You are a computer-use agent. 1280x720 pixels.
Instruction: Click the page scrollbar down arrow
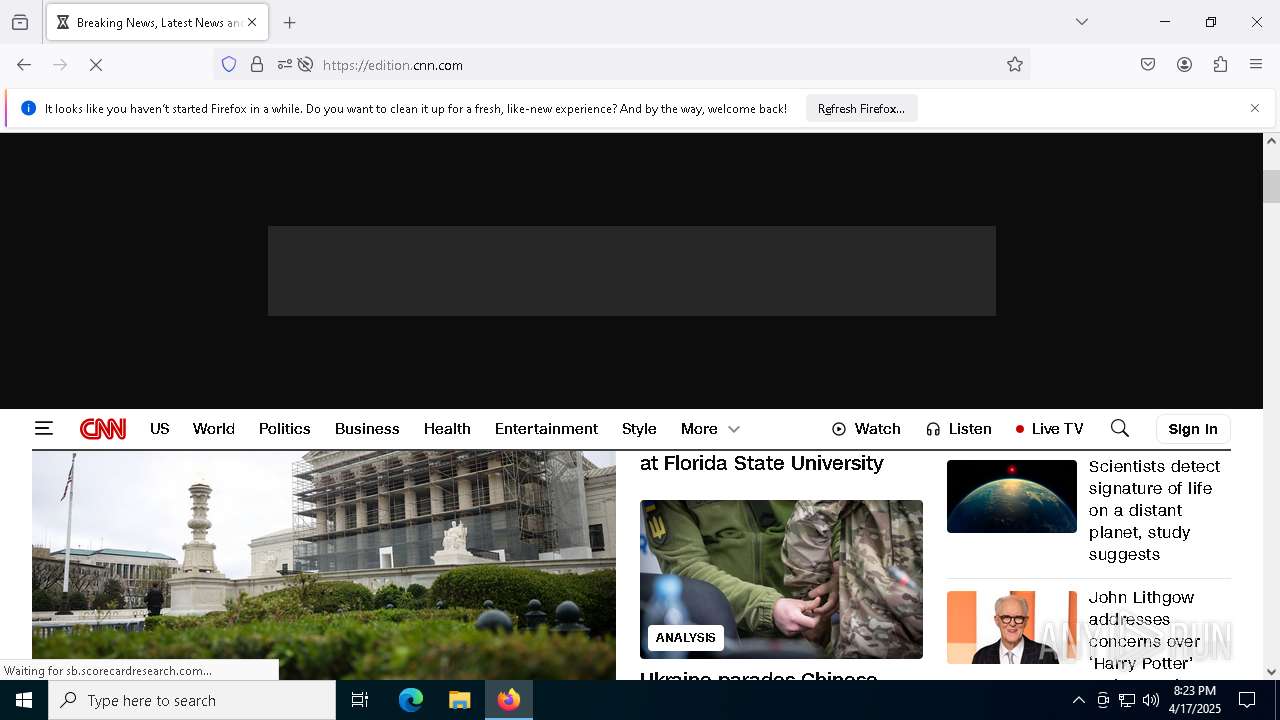pyautogui.click(x=1271, y=672)
